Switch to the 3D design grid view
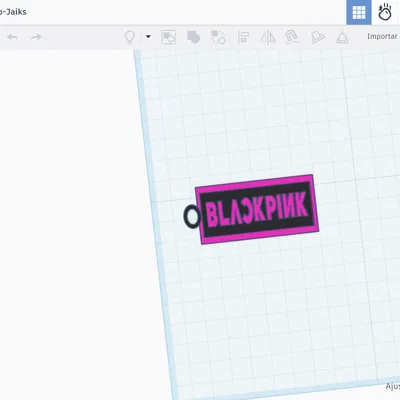The width and height of the screenshot is (400, 400). [359, 12]
